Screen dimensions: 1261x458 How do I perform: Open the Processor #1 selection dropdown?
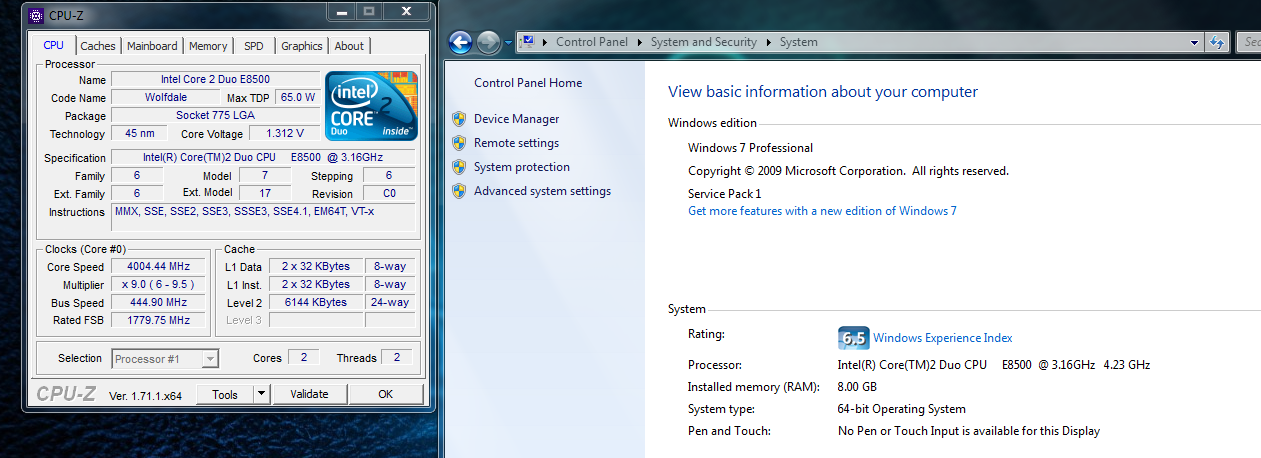210,358
